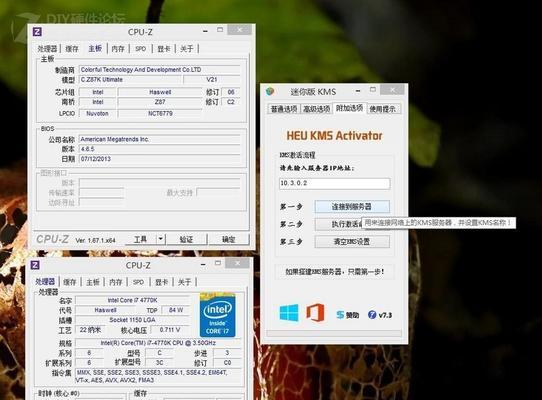Screen dimensions: 542x400
Task: Open SPD tab in the bottom CPU-Z window
Action: point(138,282)
